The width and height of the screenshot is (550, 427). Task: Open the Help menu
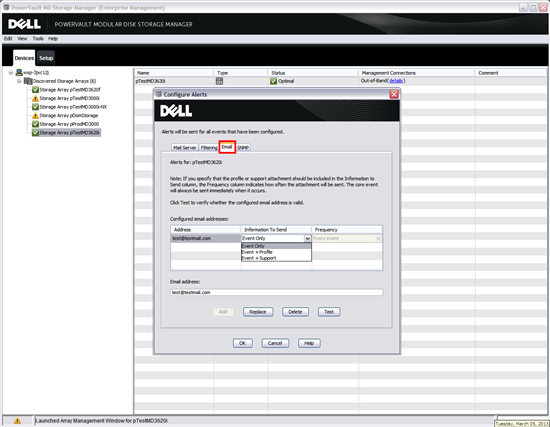click(53, 39)
